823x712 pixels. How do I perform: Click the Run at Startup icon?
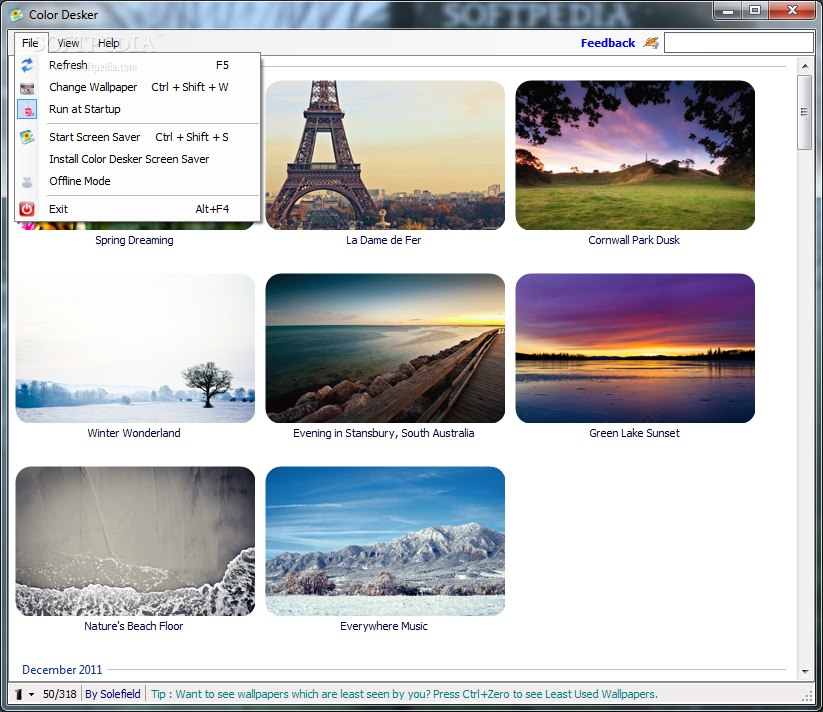27,109
